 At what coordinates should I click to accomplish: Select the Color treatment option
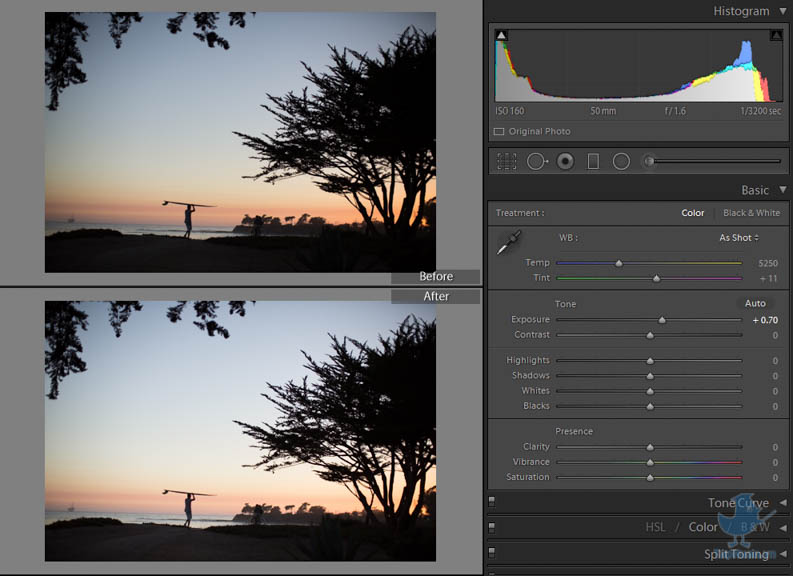(693, 213)
